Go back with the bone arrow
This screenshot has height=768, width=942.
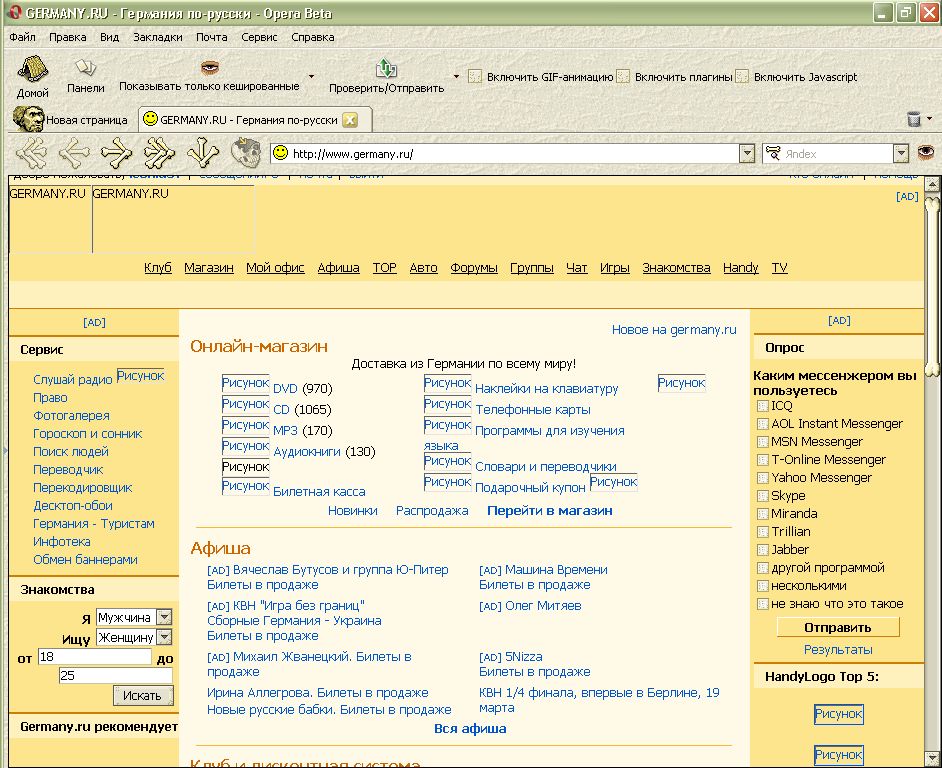[74, 153]
